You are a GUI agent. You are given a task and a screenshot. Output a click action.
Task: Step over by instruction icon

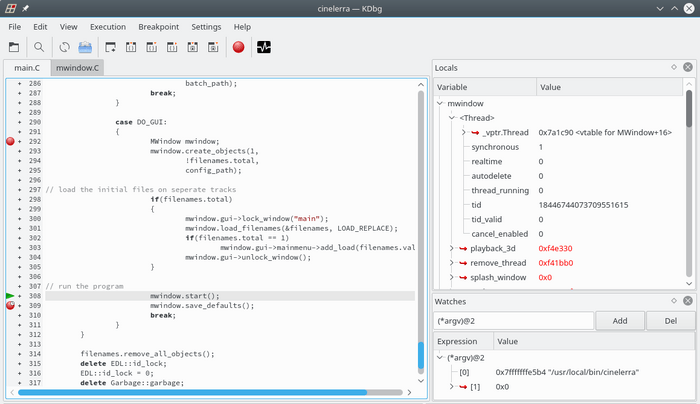[213, 47]
